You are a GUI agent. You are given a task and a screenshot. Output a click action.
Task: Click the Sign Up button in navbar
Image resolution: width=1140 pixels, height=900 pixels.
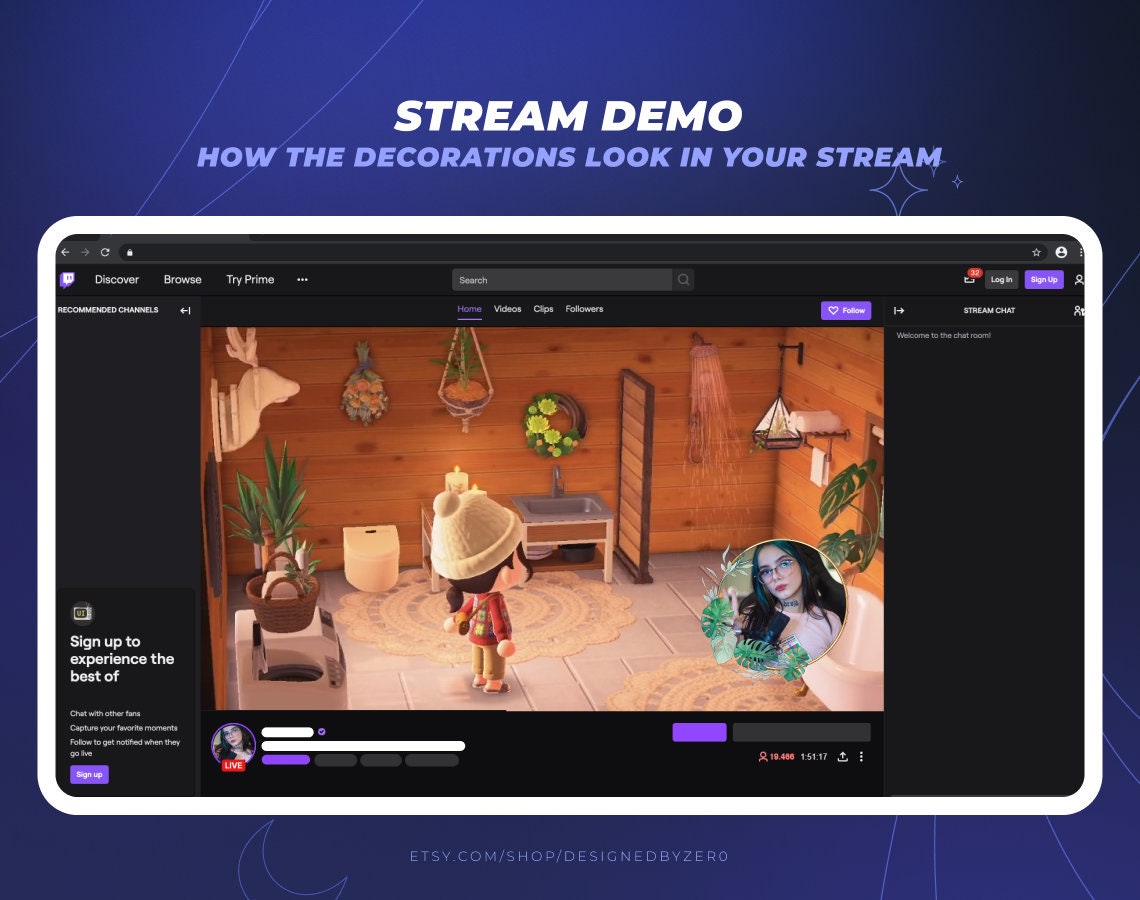click(x=1044, y=280)
